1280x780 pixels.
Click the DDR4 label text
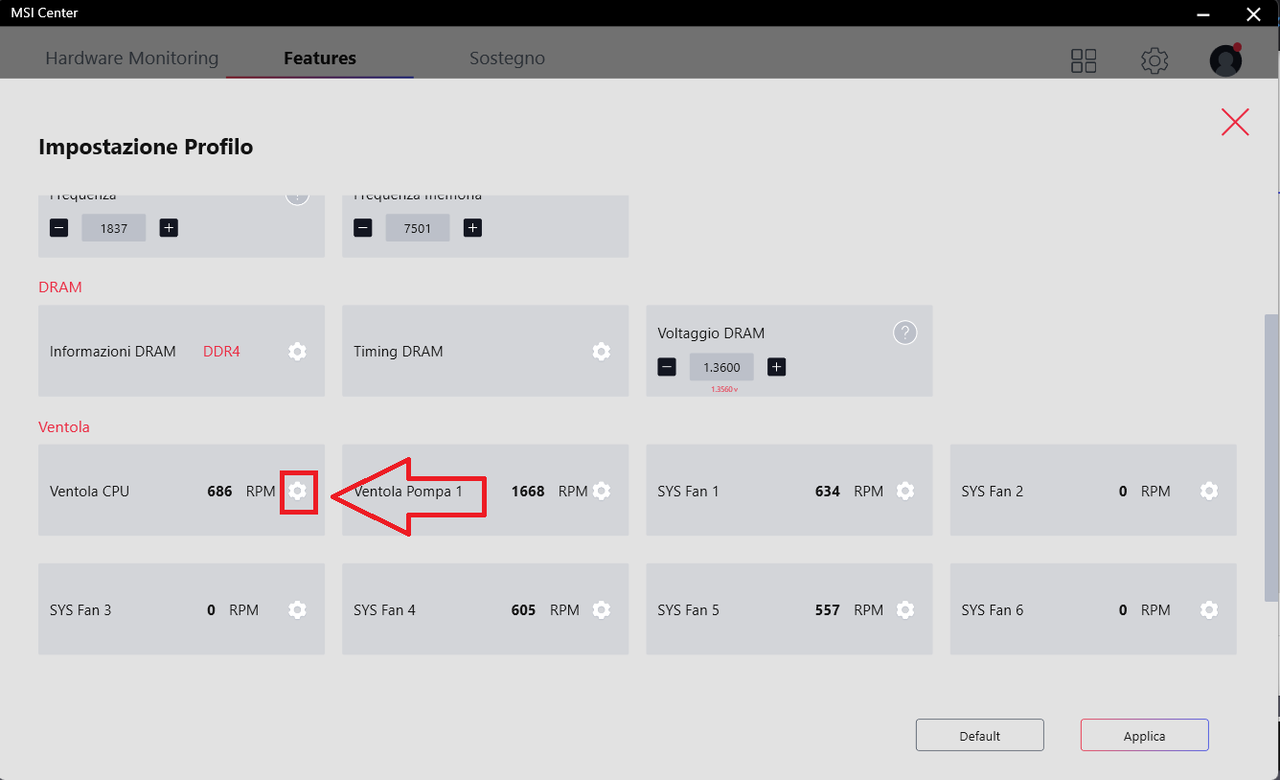pyautogui.click(x=222, y=352)
